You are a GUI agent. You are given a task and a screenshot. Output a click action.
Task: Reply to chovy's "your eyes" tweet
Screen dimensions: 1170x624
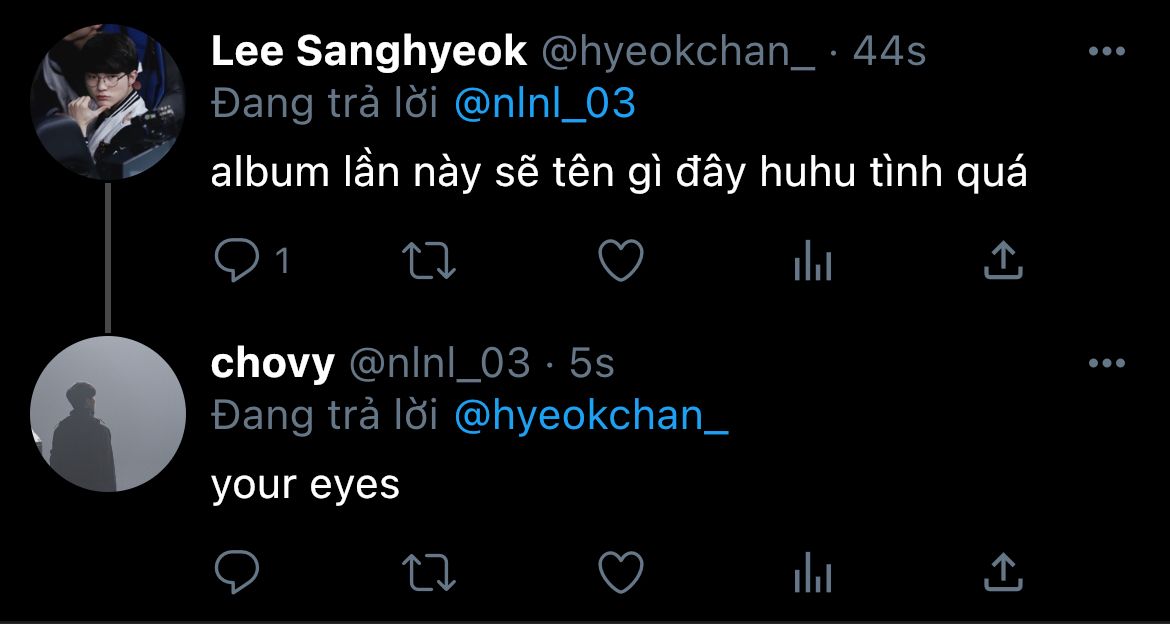[238, 573]
